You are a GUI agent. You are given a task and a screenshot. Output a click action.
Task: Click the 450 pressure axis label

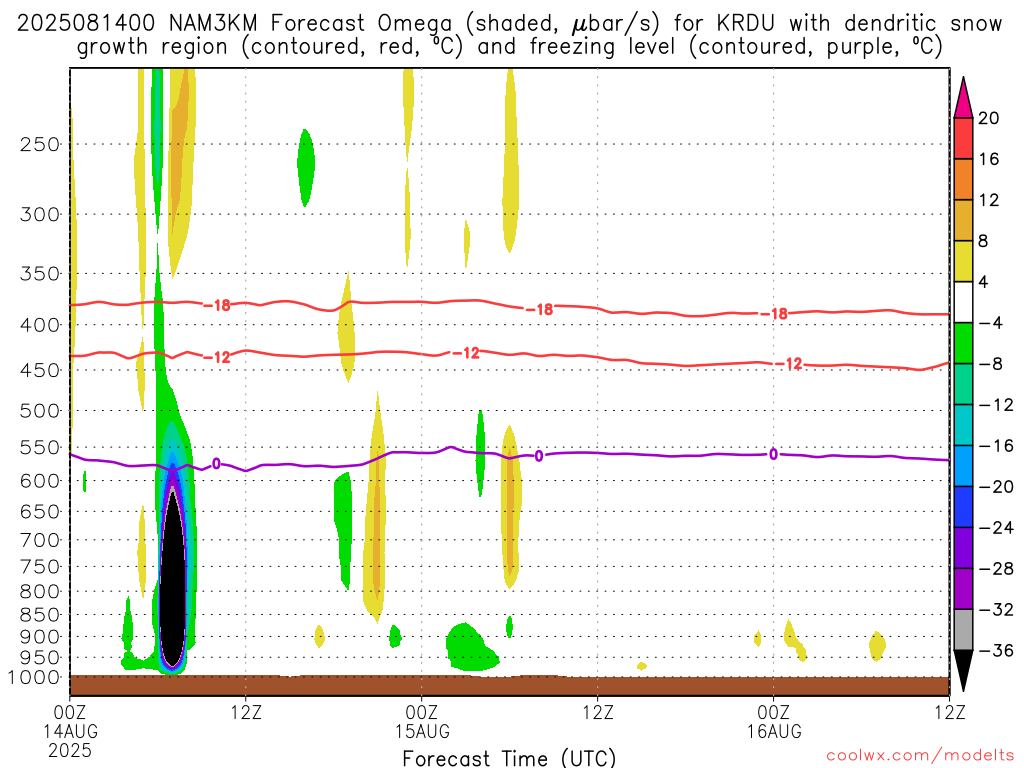[40, 370]
